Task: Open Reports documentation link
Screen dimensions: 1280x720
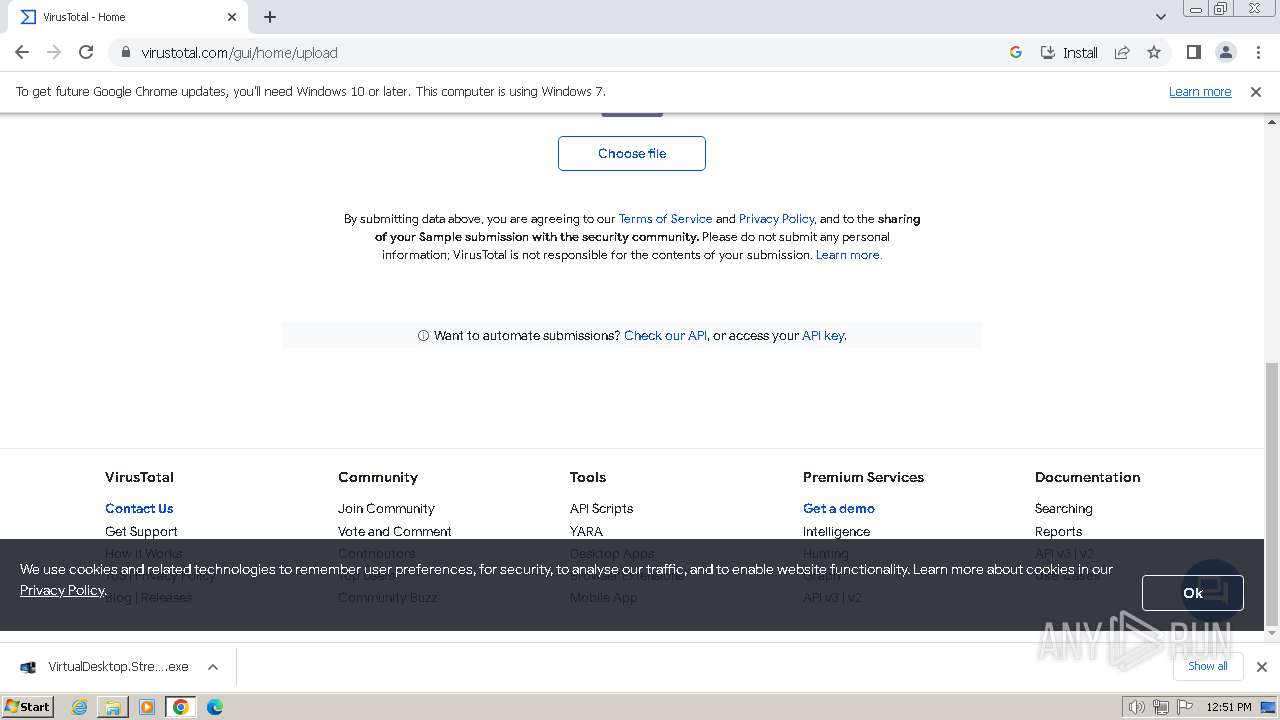Action: tap(1058, 531)
